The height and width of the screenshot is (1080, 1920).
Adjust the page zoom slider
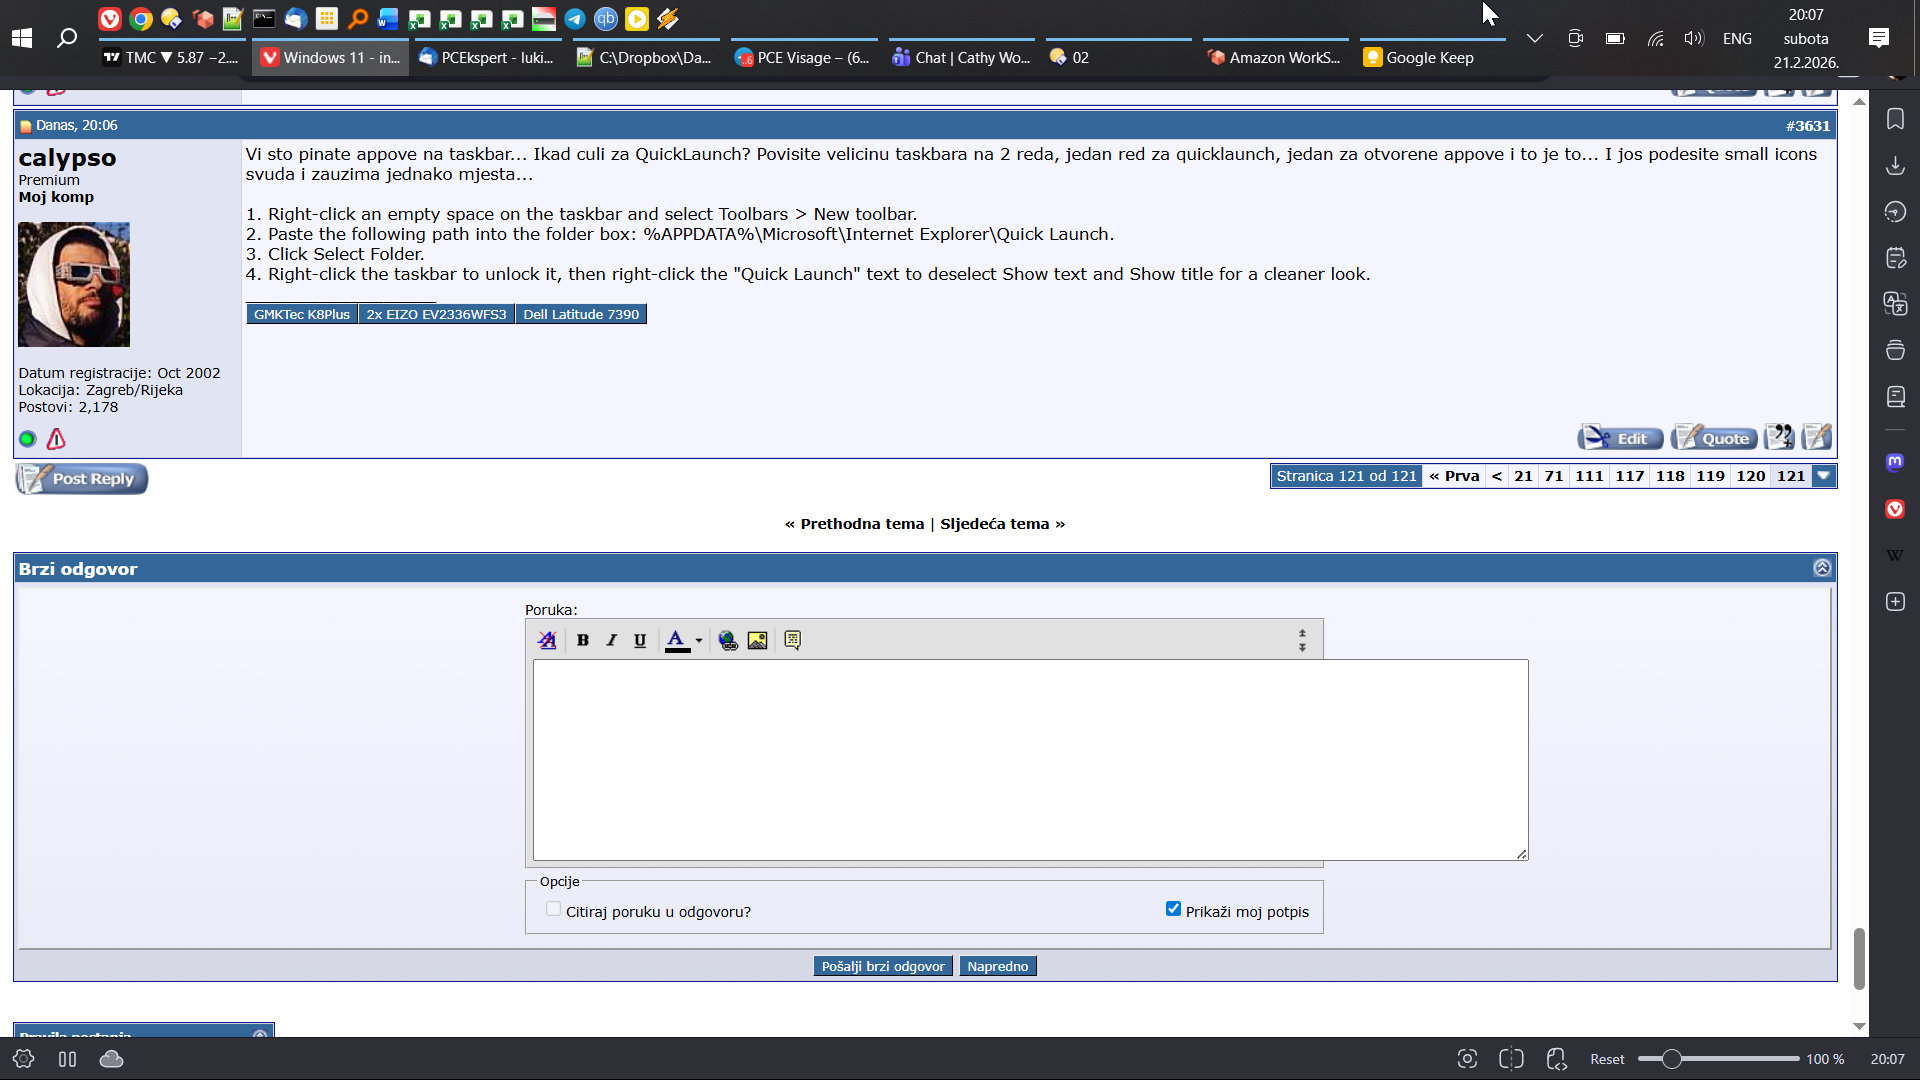point(1671,1059)
